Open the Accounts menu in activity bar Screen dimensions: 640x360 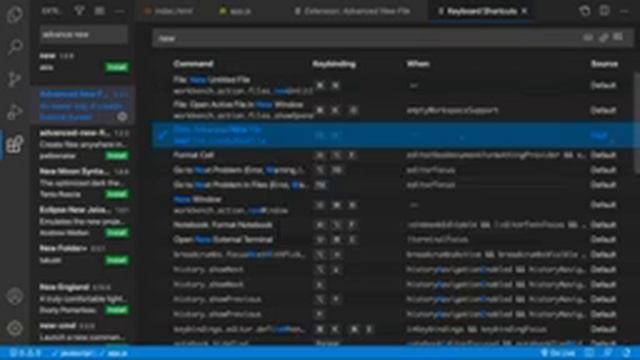tap(15, 296)
